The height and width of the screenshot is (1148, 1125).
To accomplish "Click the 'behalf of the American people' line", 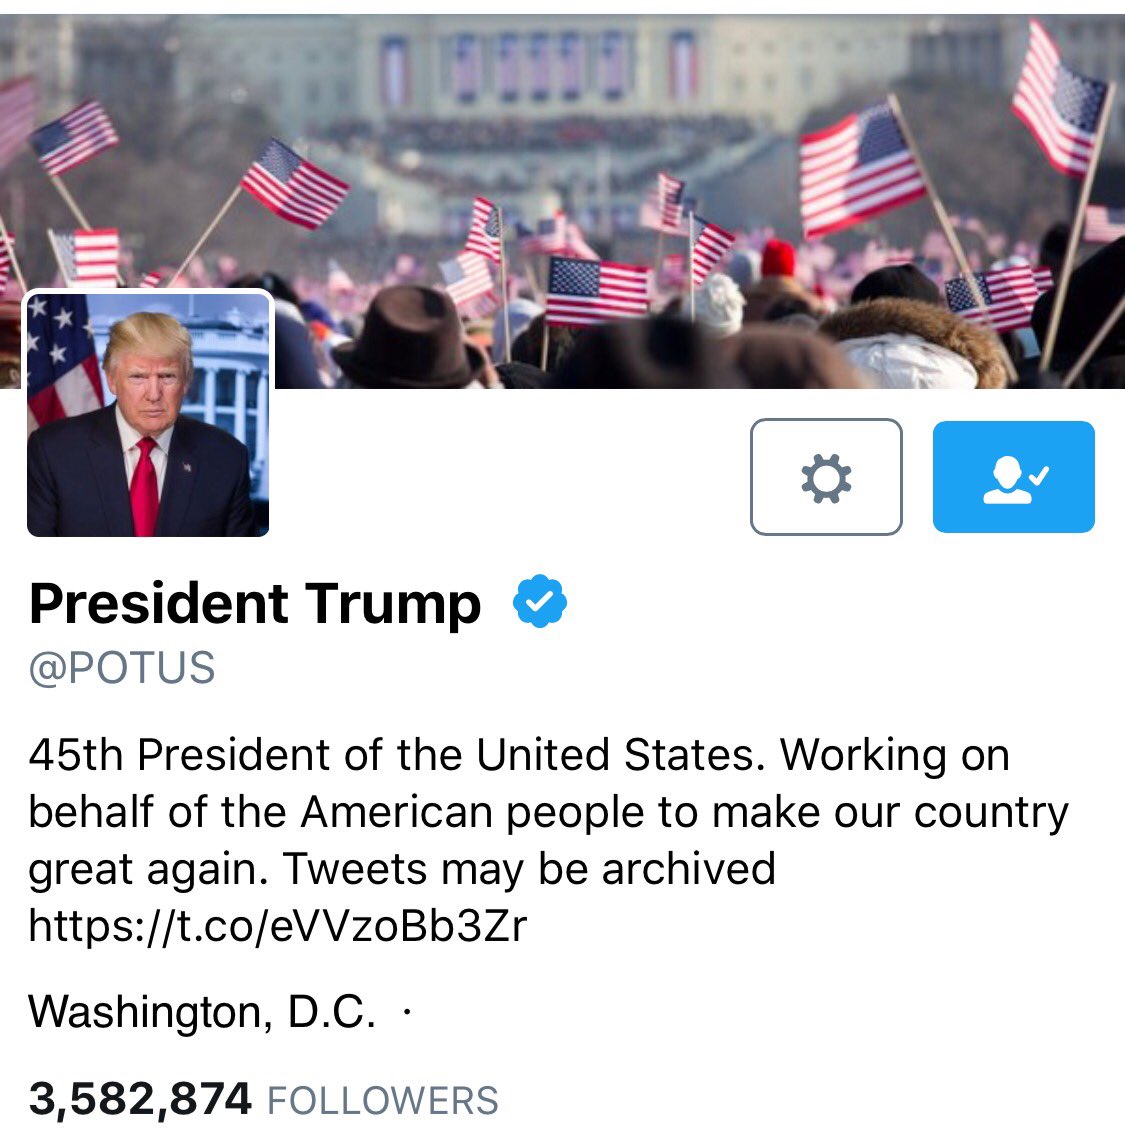I will click(548, 813).
